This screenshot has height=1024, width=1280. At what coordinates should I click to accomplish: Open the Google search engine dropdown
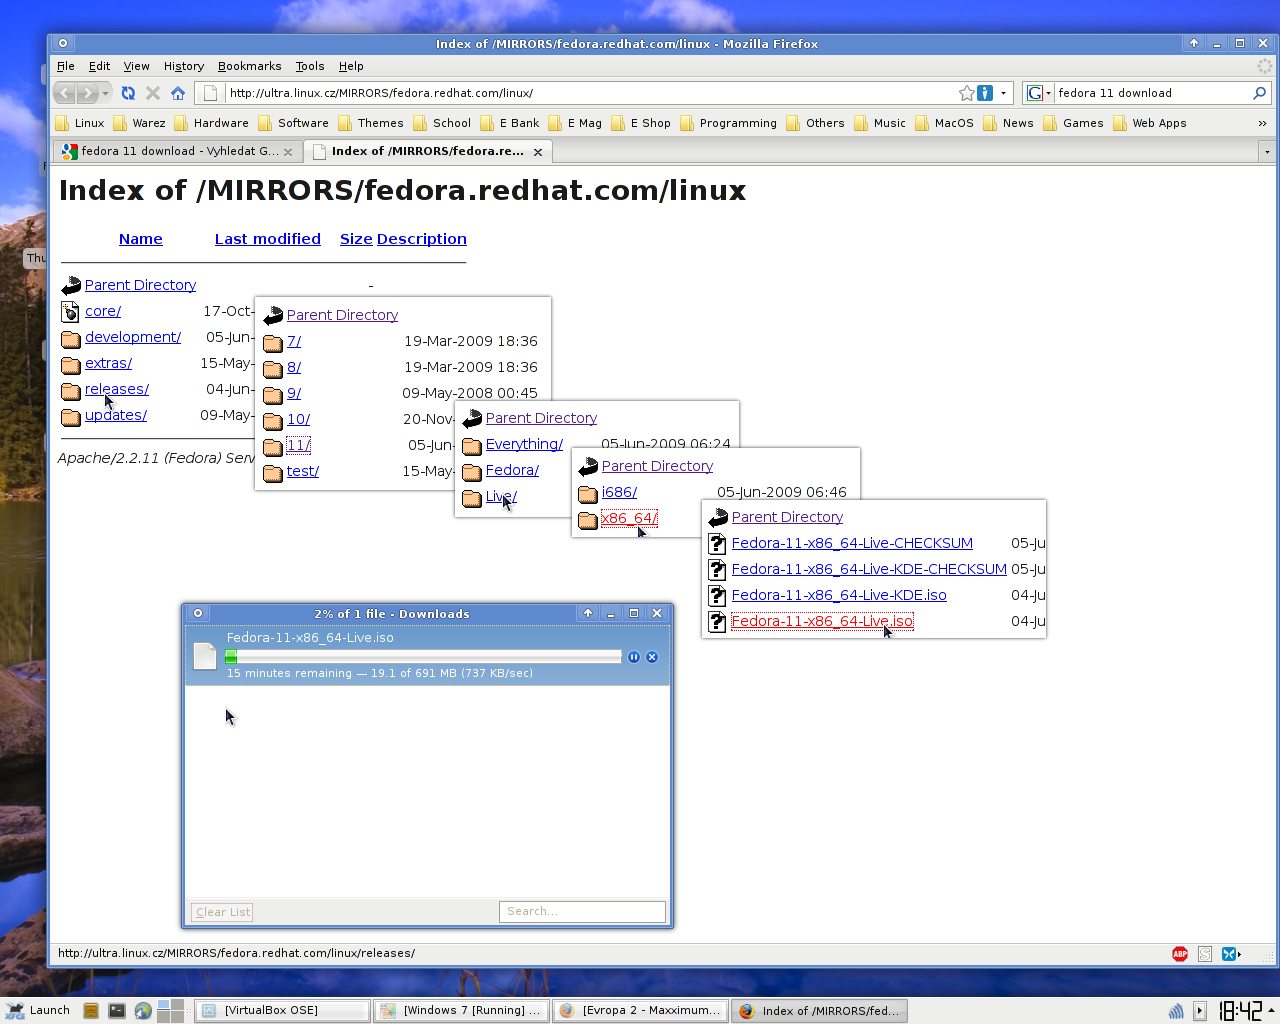(x=1038, y=93)
